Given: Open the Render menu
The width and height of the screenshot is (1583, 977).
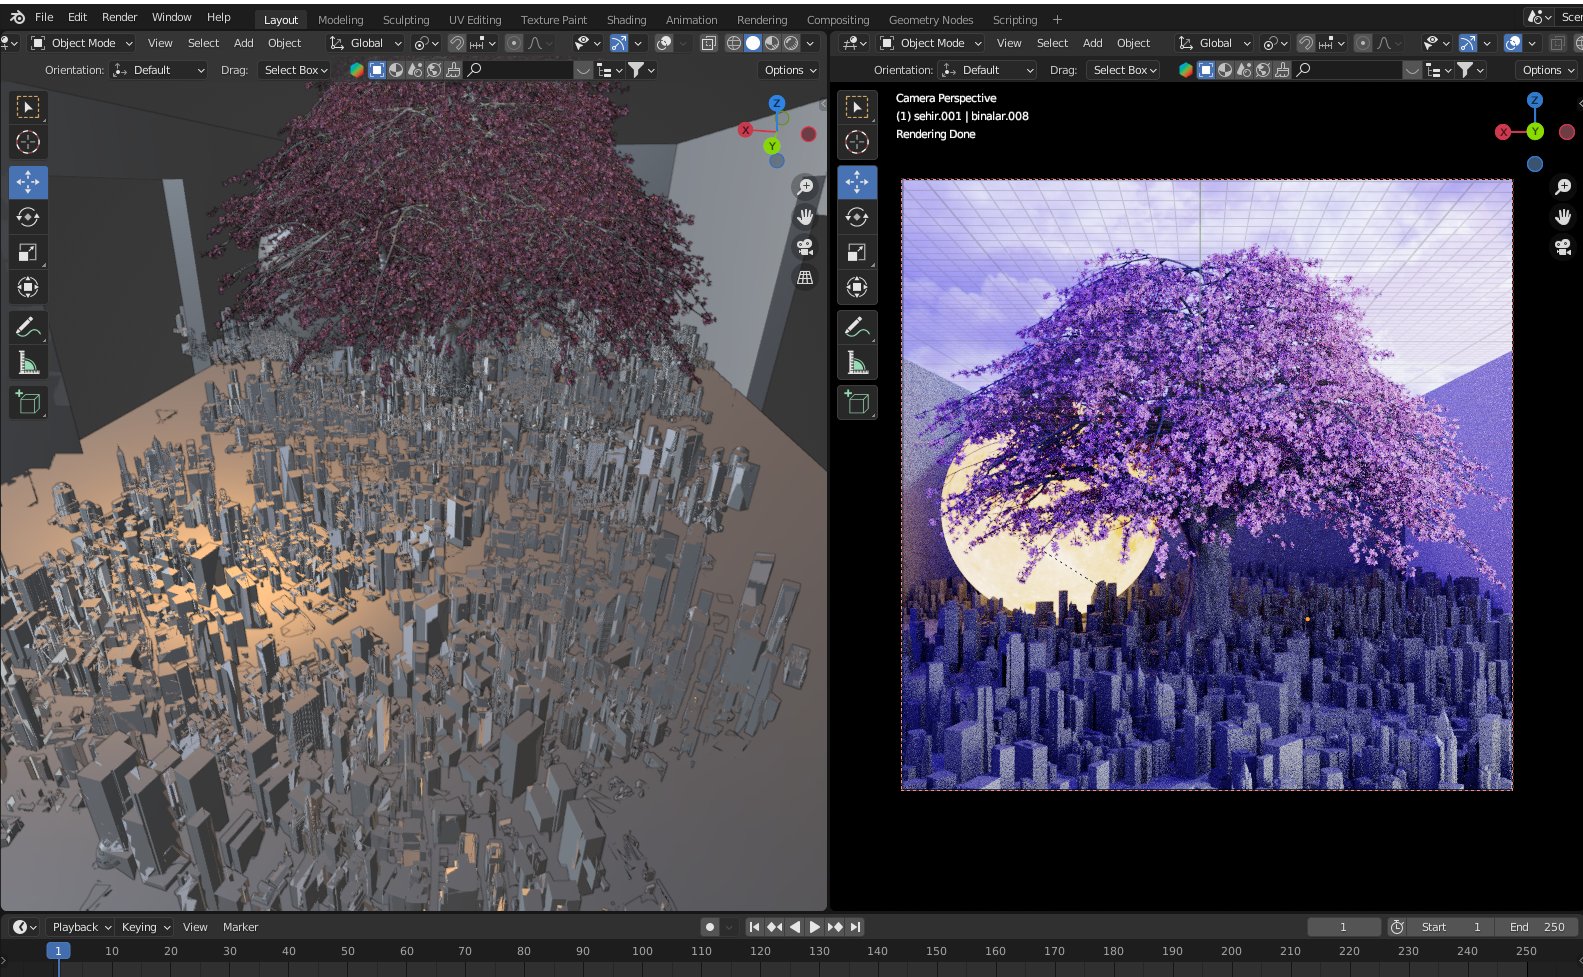Looking at the screenshot, I should (x=119, y=17).
